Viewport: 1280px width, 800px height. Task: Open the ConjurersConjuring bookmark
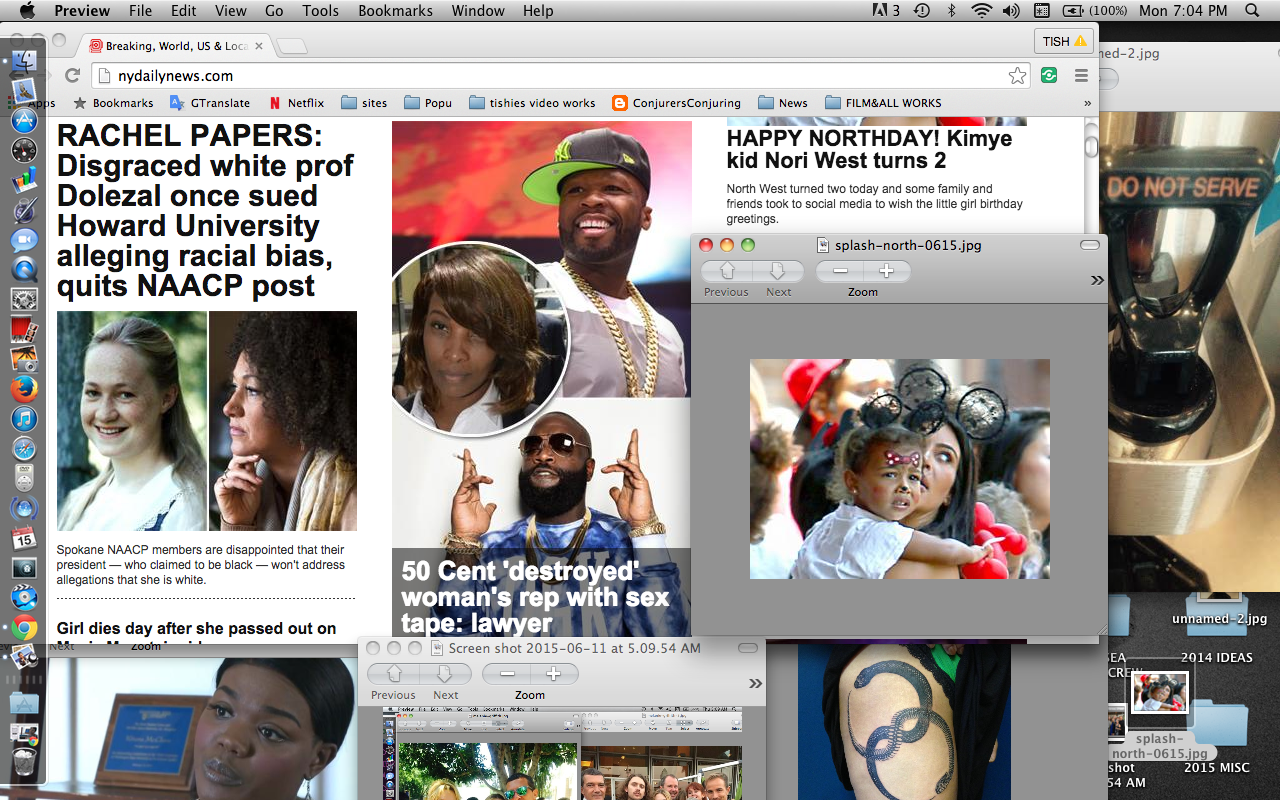pyautogui.click(x=676, y=103)
